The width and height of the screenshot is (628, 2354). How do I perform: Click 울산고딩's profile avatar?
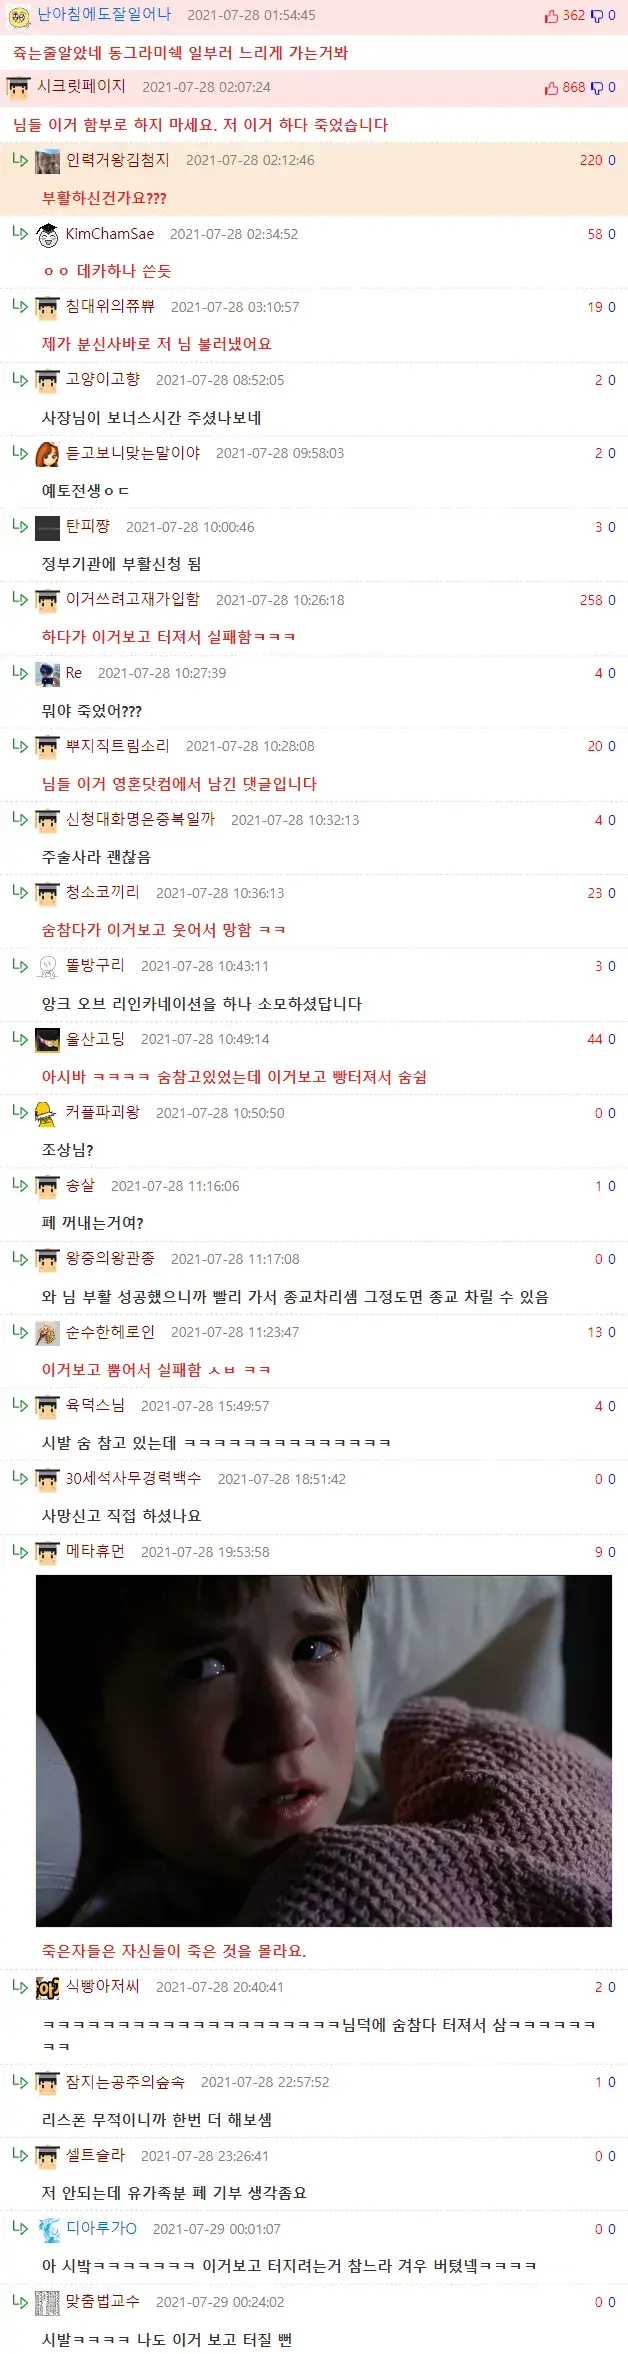(x=47, y=1040)
